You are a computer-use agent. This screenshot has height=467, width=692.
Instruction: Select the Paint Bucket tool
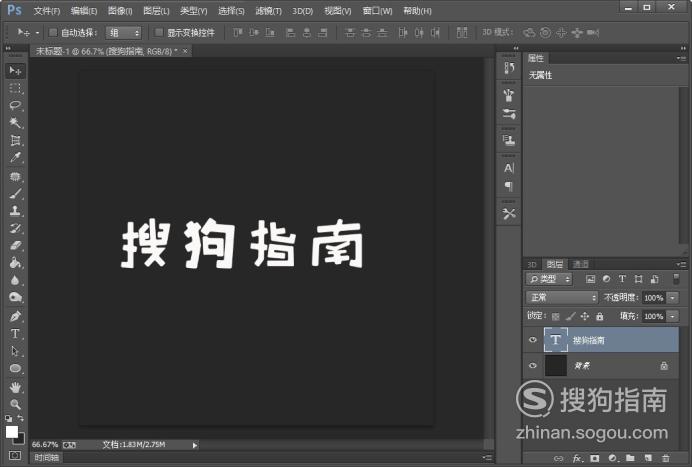(15, 263)
